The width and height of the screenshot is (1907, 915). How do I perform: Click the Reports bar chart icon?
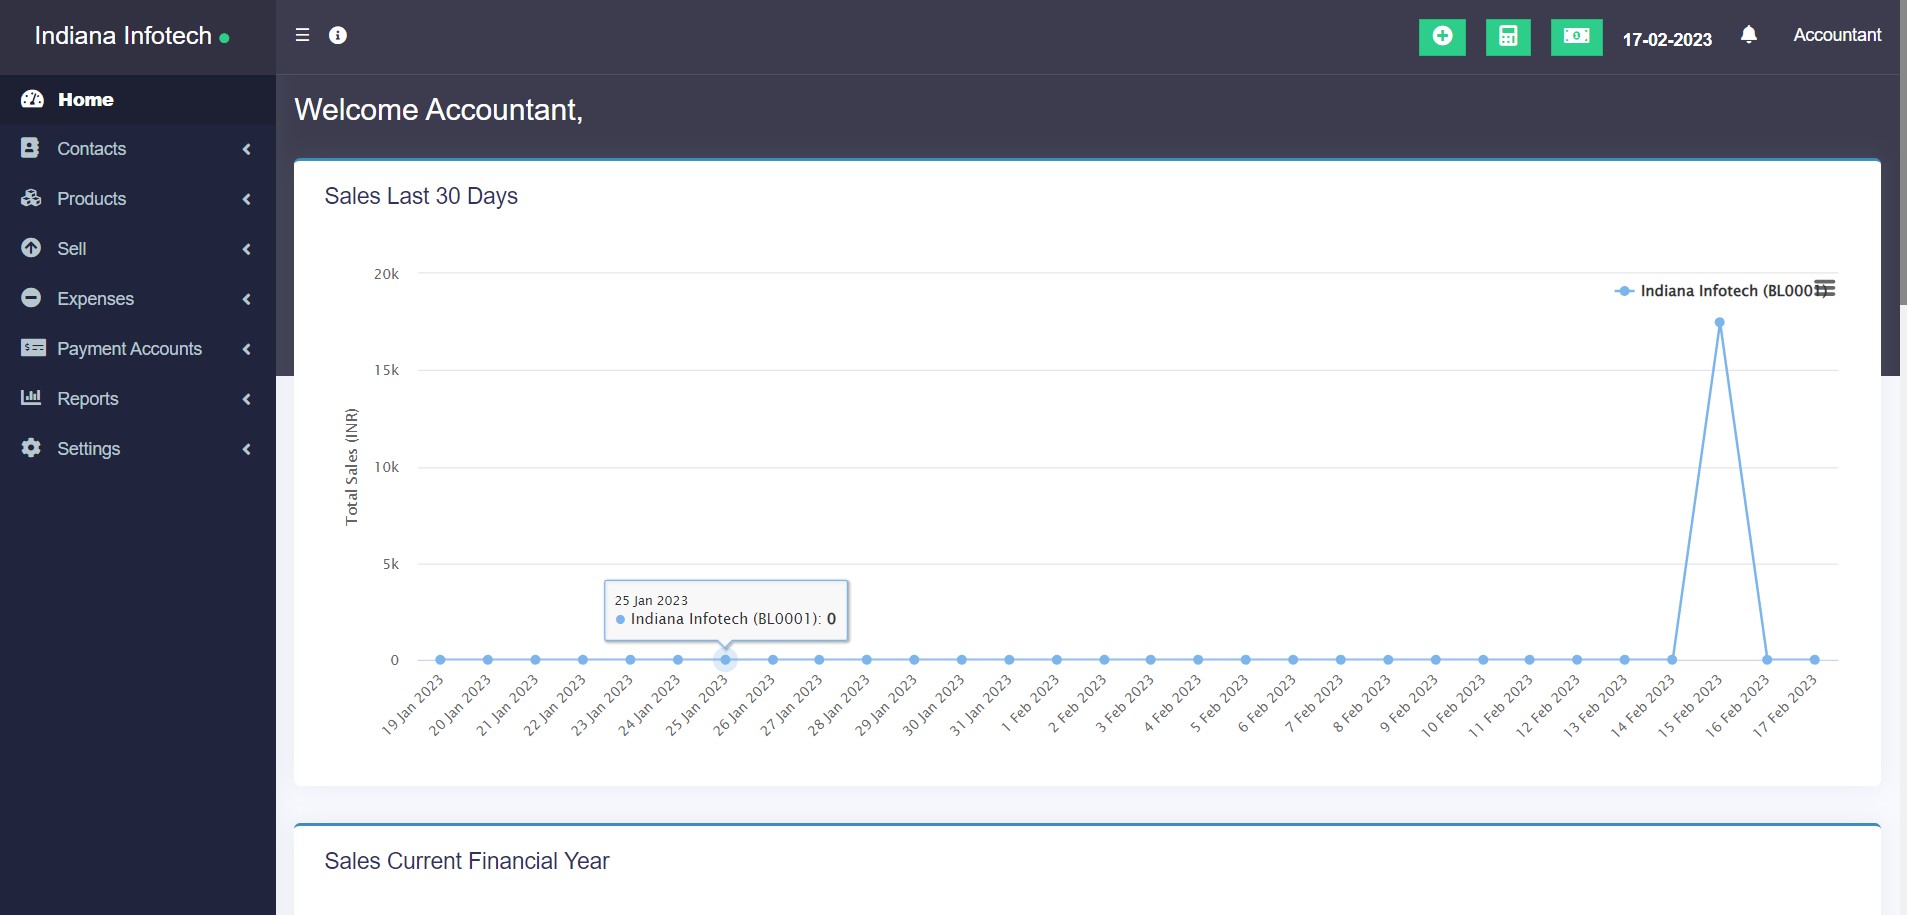pyautogui.click(x=31, y=397)
